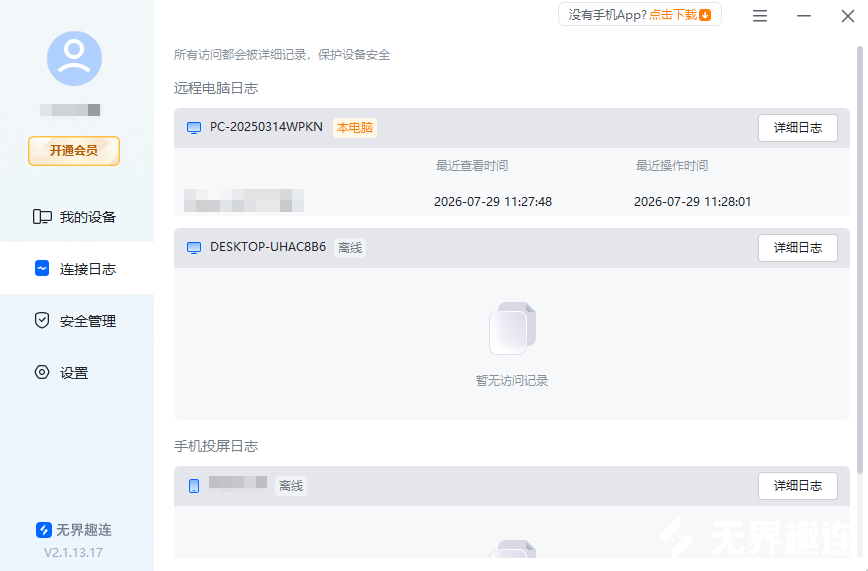Click device name PC-20250314WPKN
Image resolution: width=868 pixels, height=571 pixels.
pyautogui.click(x=266, y=127)
